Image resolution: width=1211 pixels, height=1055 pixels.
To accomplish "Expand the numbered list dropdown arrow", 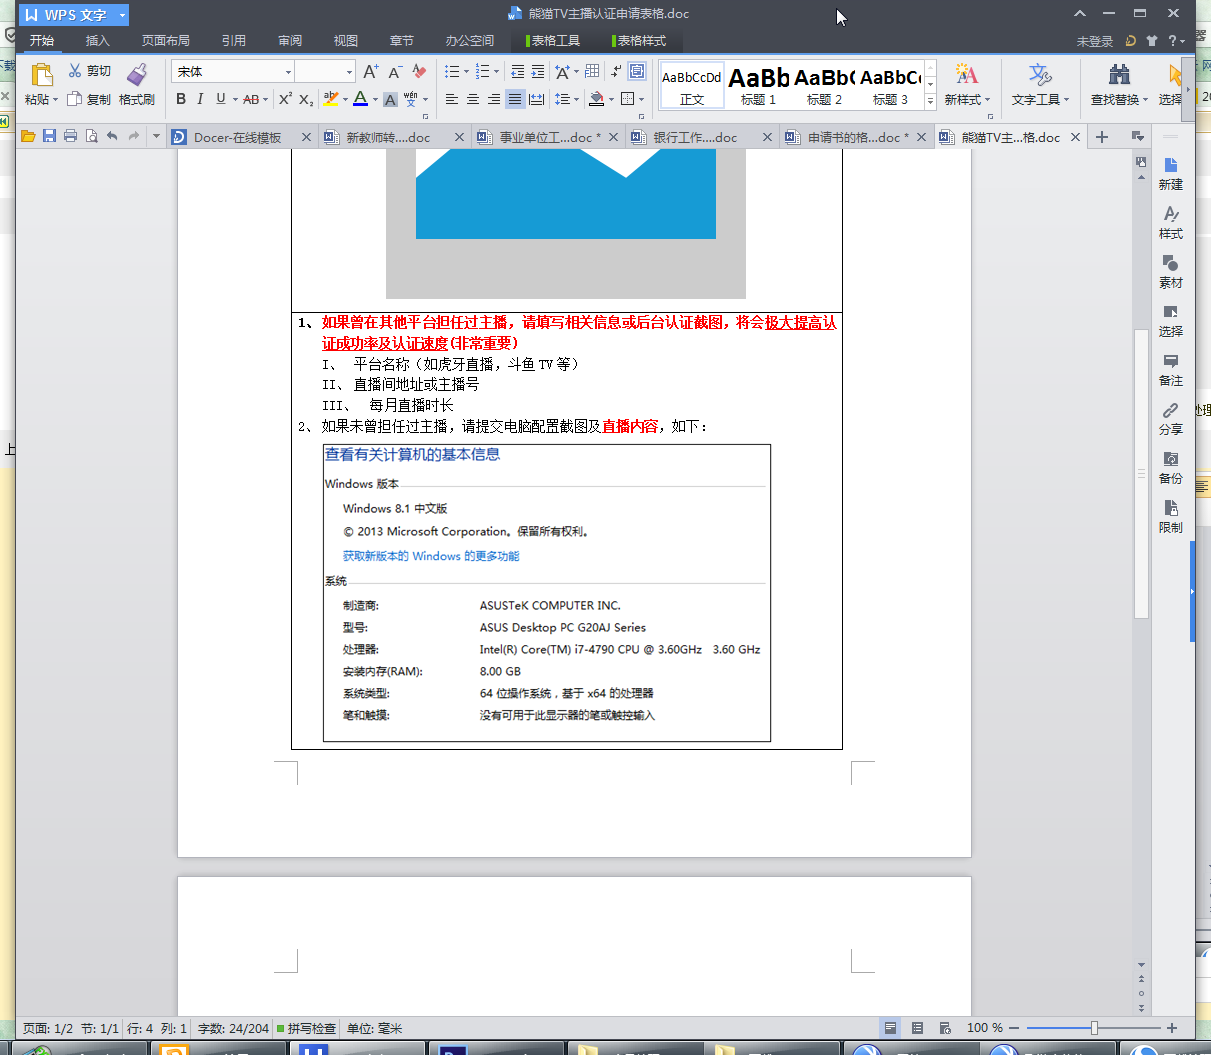I will pos(496,72).
